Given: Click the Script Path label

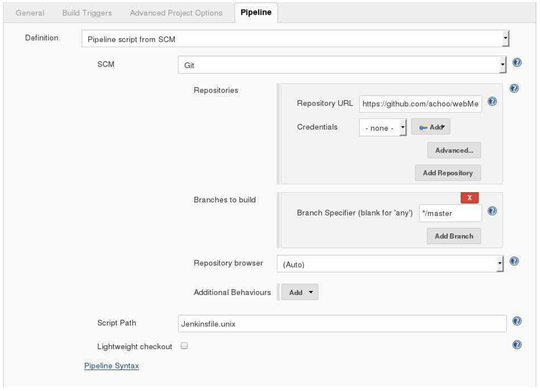Looking at the screenshot, I should click(x=116, y=323).
